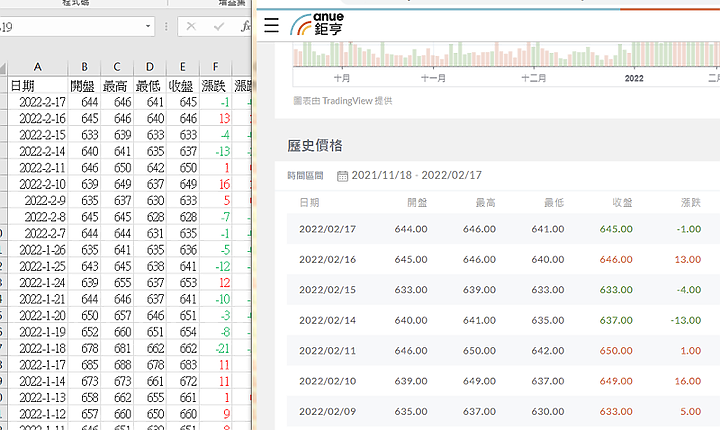
Task: Click the 十月 label on the chart axis
Action: [x=342, y=78]
